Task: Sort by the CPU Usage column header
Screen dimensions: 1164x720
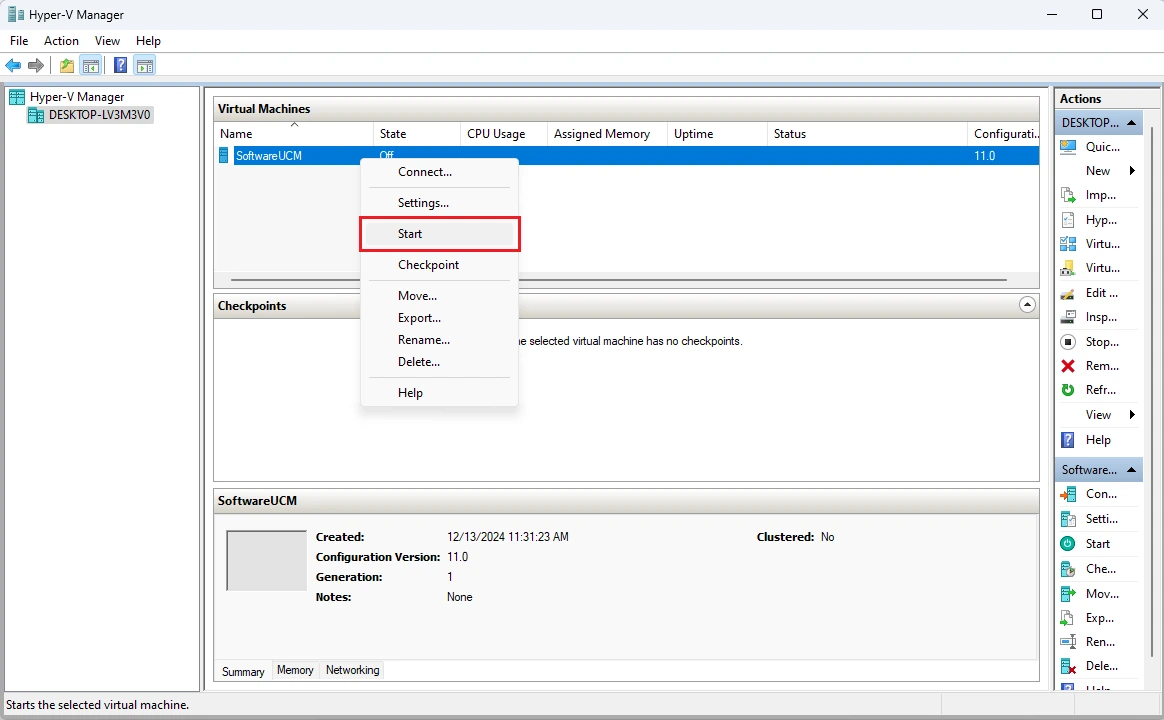Action: (x=504, y=134)
